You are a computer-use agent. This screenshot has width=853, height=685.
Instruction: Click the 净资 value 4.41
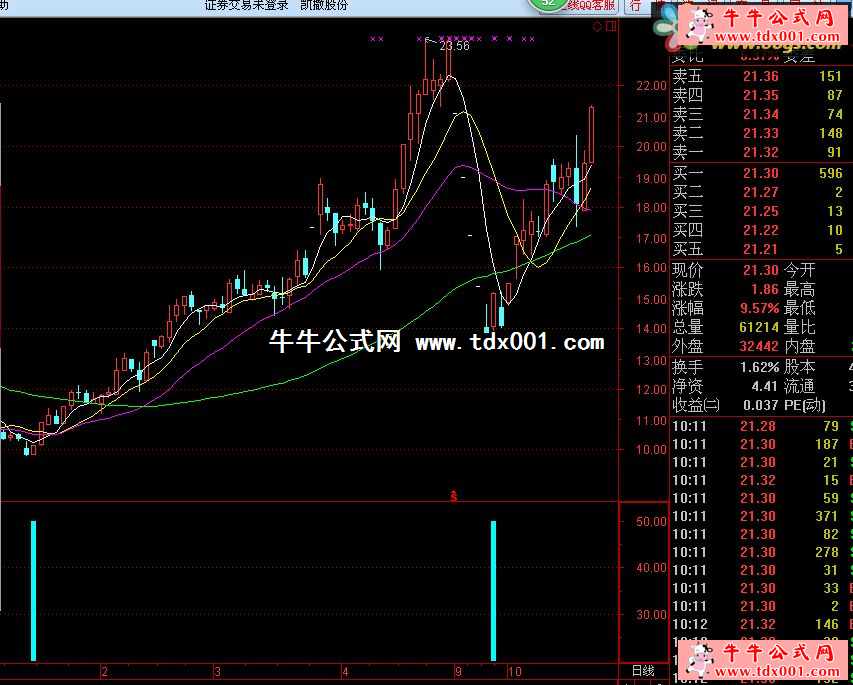764,386
